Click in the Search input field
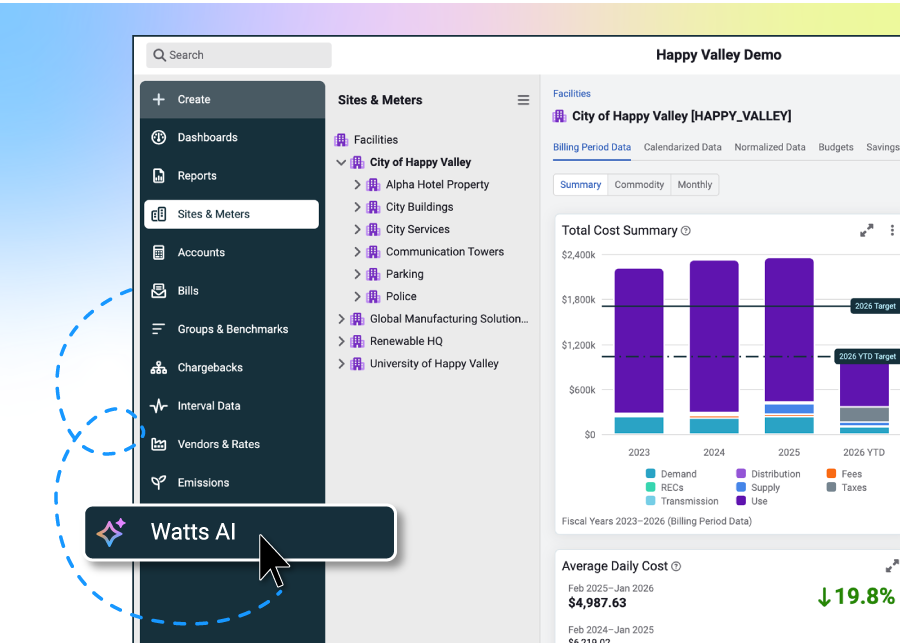This screenshot has width=900, height=643. (239, 55)
